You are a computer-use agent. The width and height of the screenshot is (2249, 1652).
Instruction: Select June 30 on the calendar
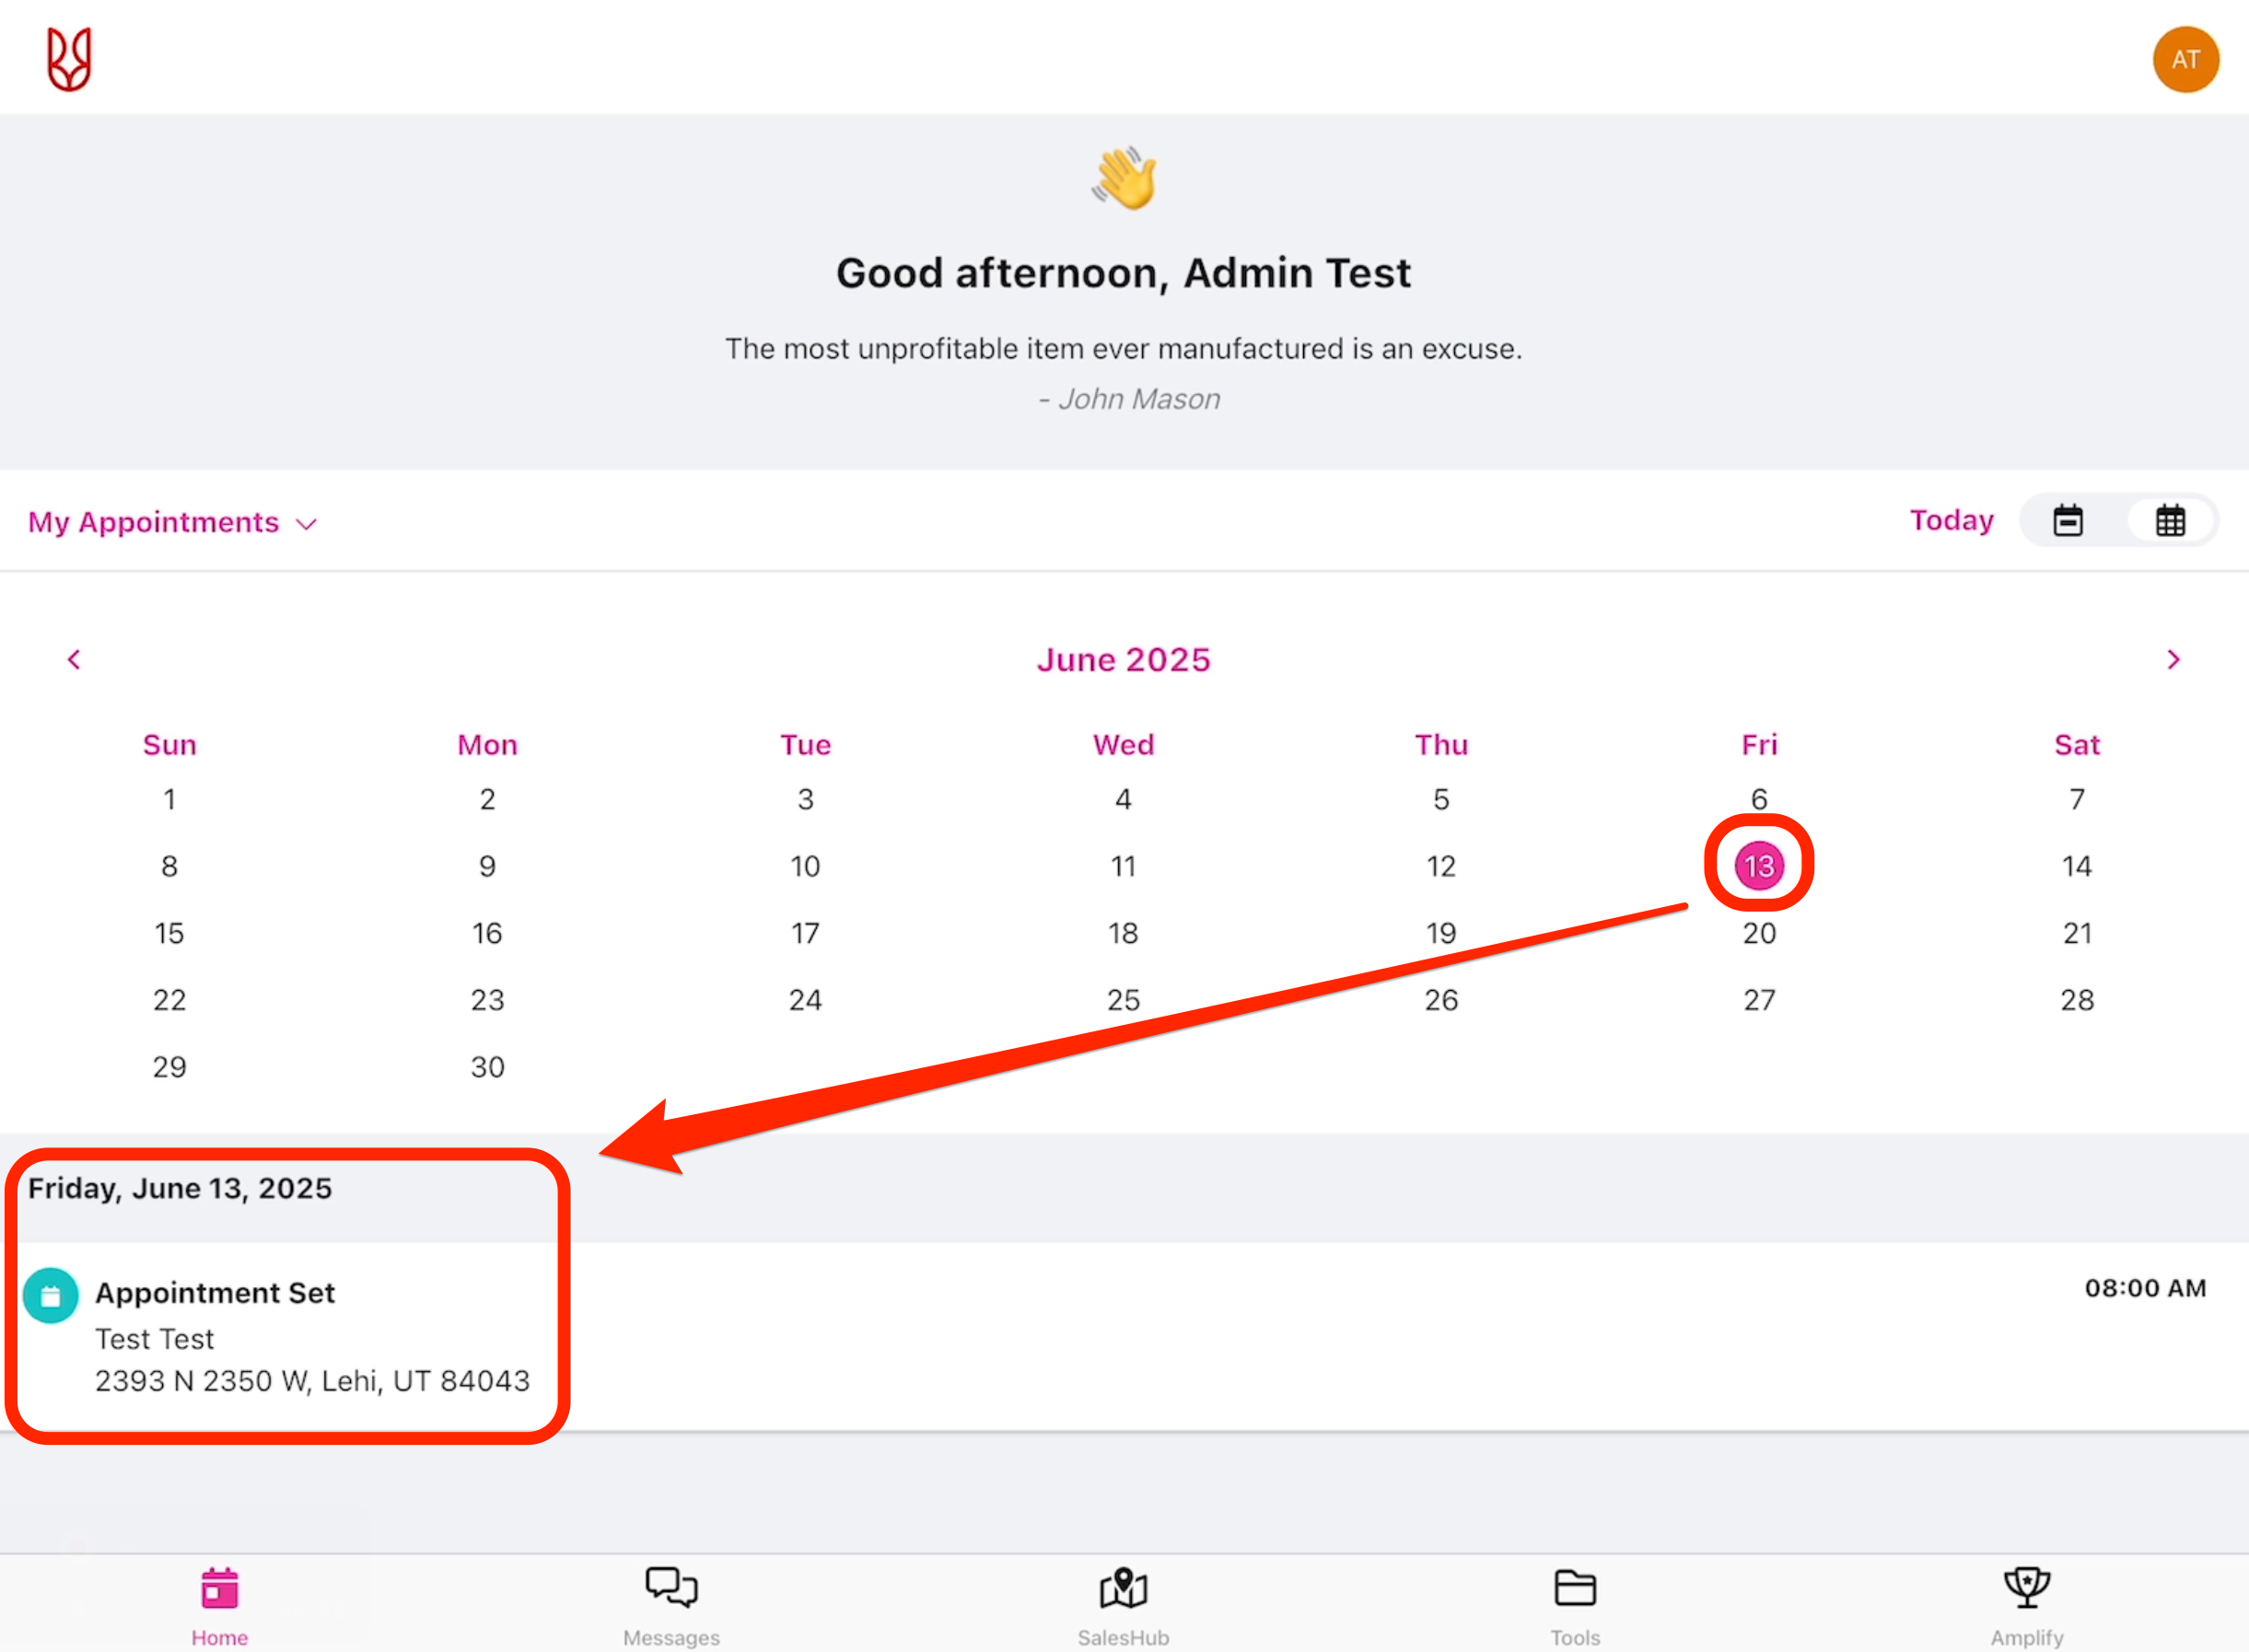(x=487, y=1067)
